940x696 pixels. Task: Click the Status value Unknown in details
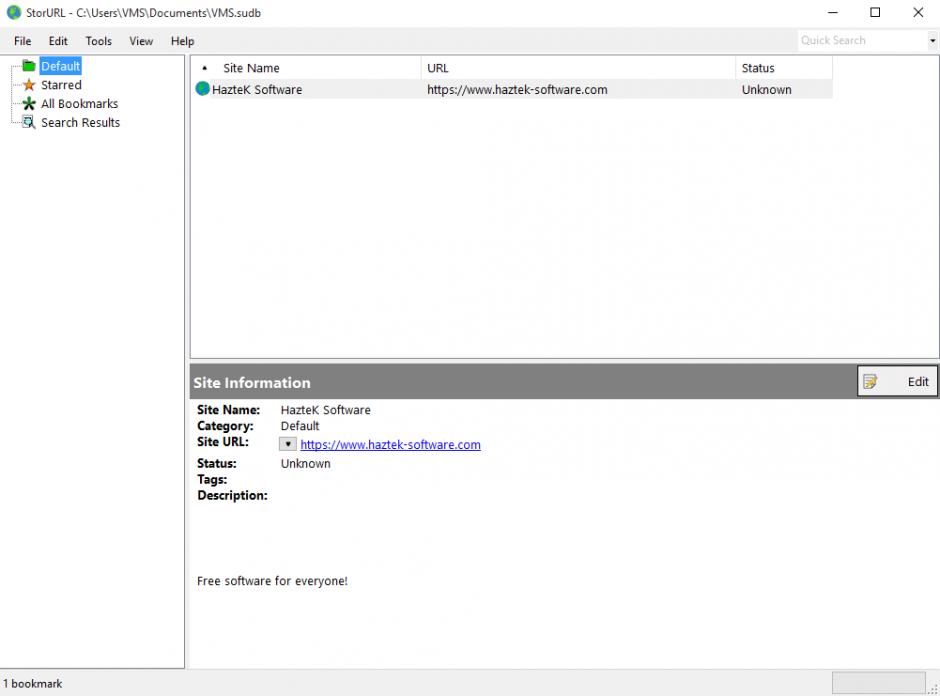(305, 463)
